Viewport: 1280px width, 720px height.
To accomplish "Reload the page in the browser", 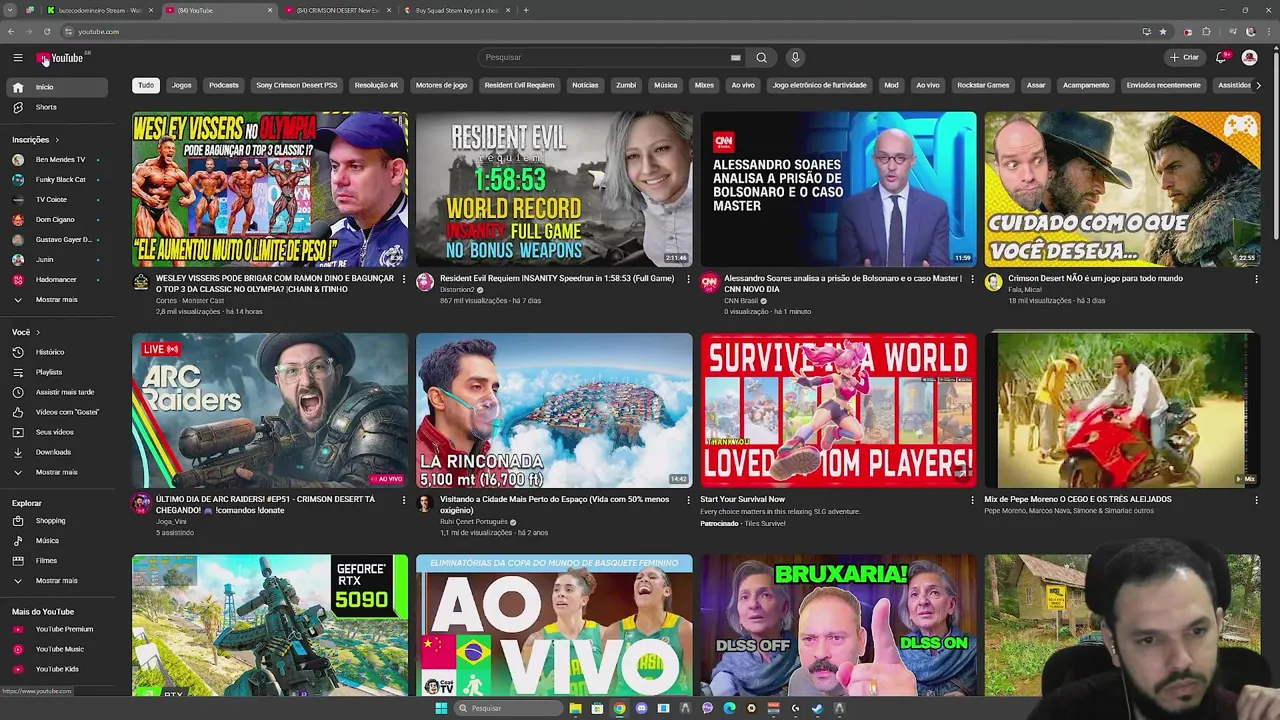I will (47, 32).
